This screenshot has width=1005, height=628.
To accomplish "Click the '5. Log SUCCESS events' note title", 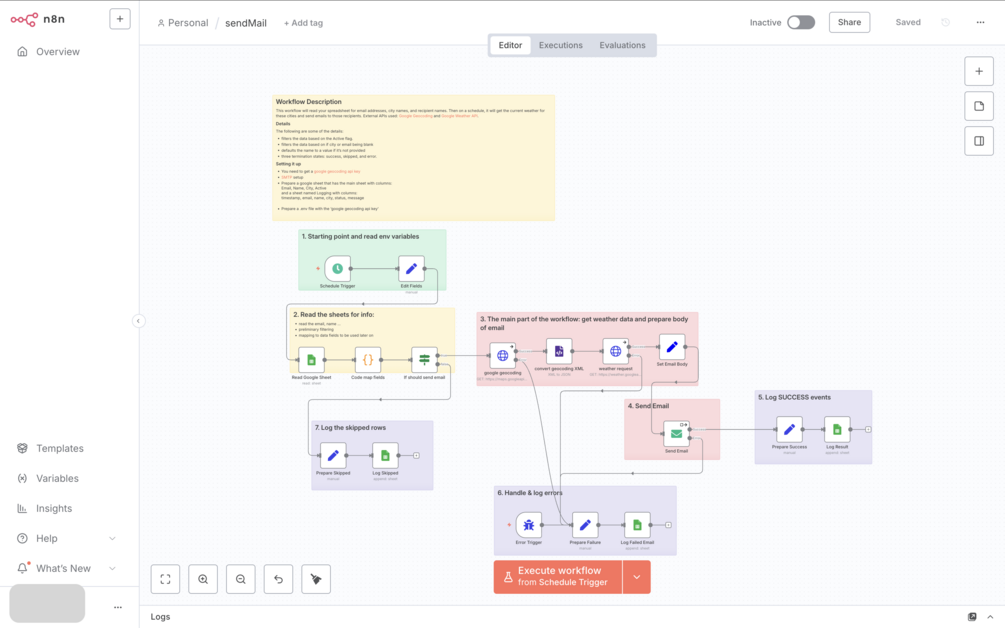I will pos(794,397).
